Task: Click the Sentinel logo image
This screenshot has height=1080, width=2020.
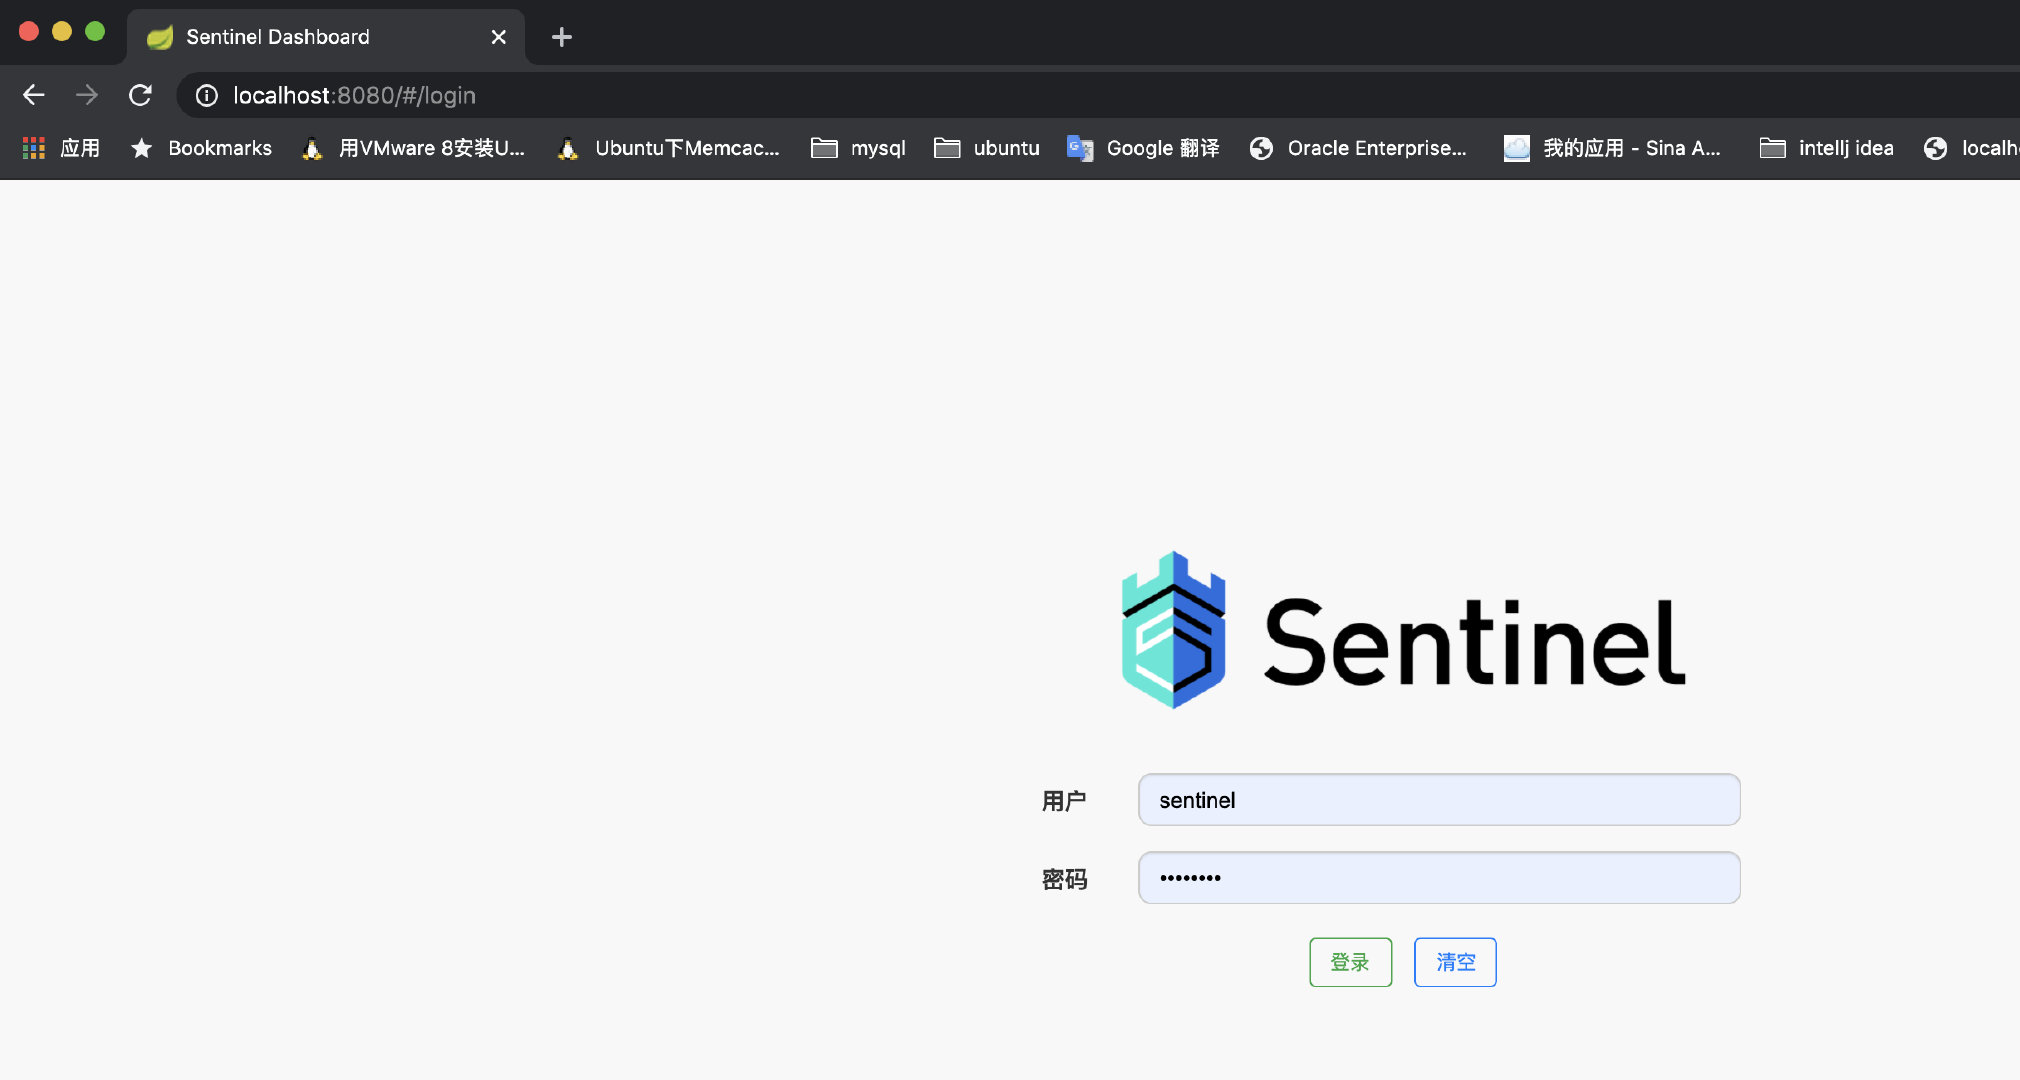Action: point(1403,631)
